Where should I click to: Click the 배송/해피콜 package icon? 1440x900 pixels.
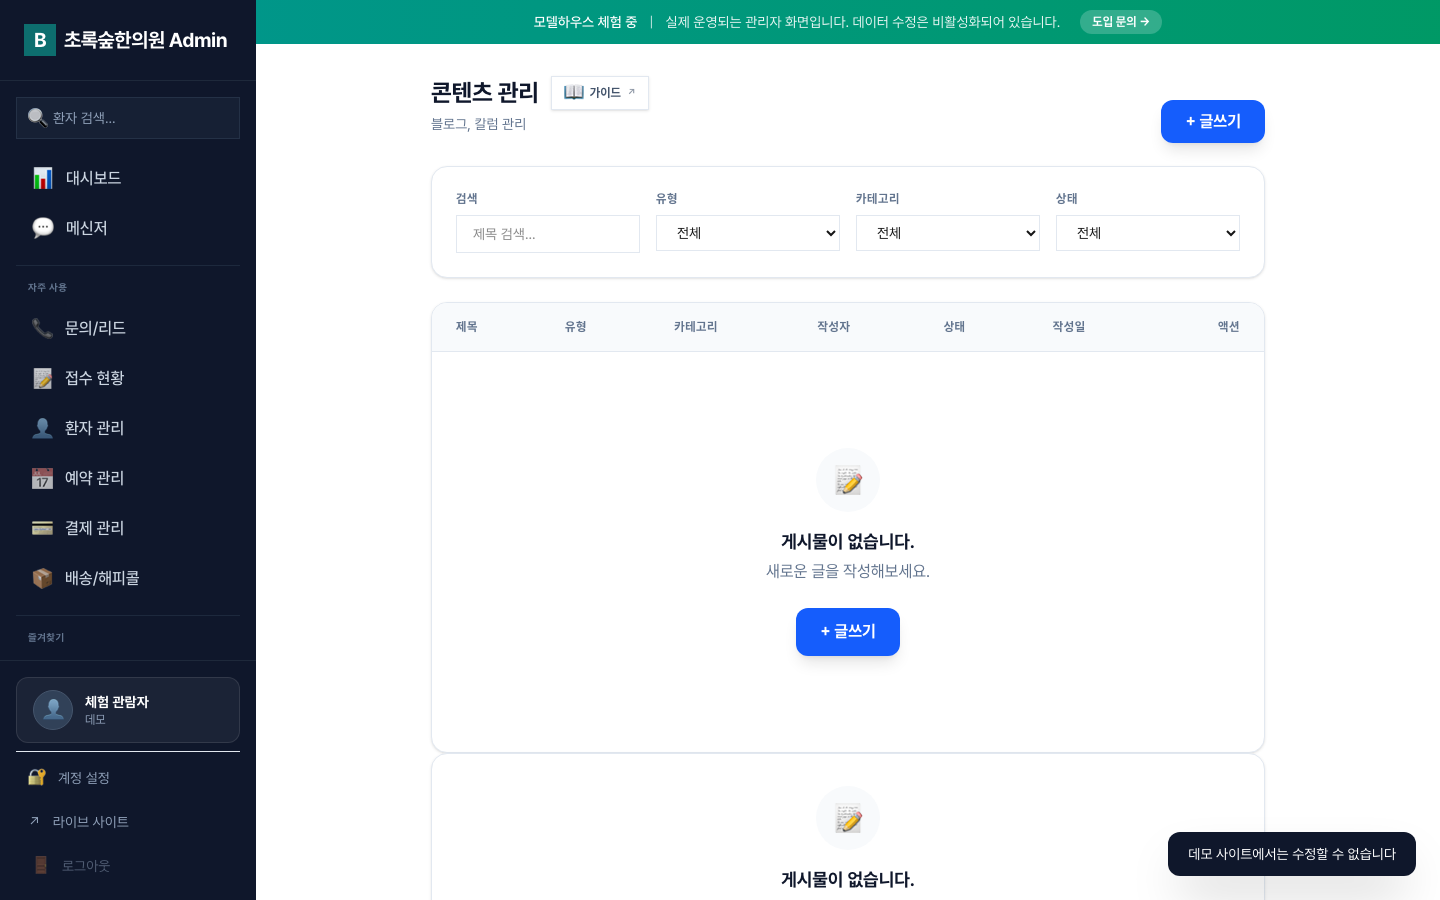point(42,578)
